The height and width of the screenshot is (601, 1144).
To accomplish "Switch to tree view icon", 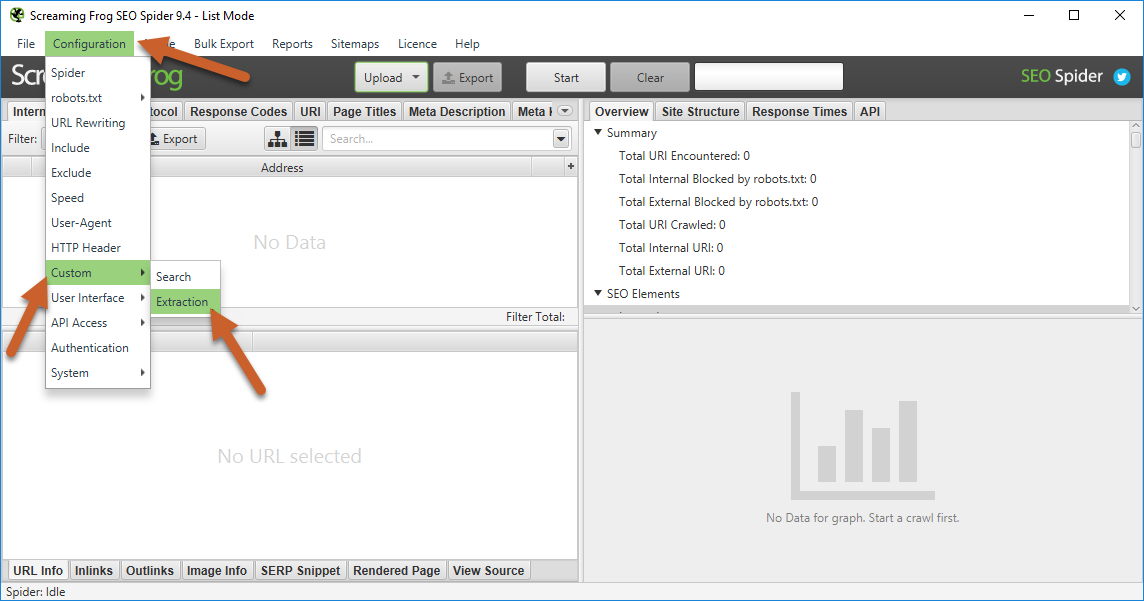I will (277, 139).
